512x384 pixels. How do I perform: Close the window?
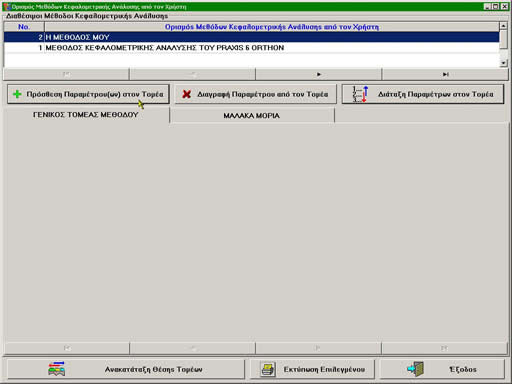click(504, 6)
